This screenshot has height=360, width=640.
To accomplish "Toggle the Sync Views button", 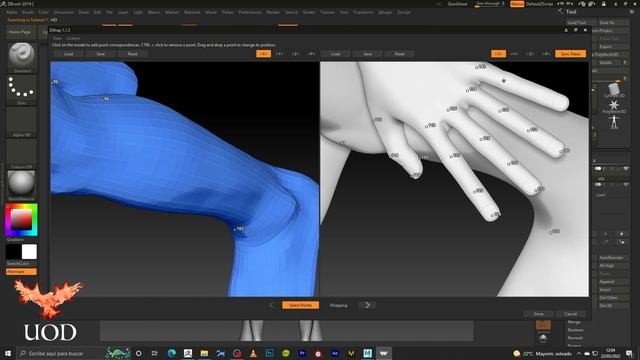I will click(x=570, y=54).
